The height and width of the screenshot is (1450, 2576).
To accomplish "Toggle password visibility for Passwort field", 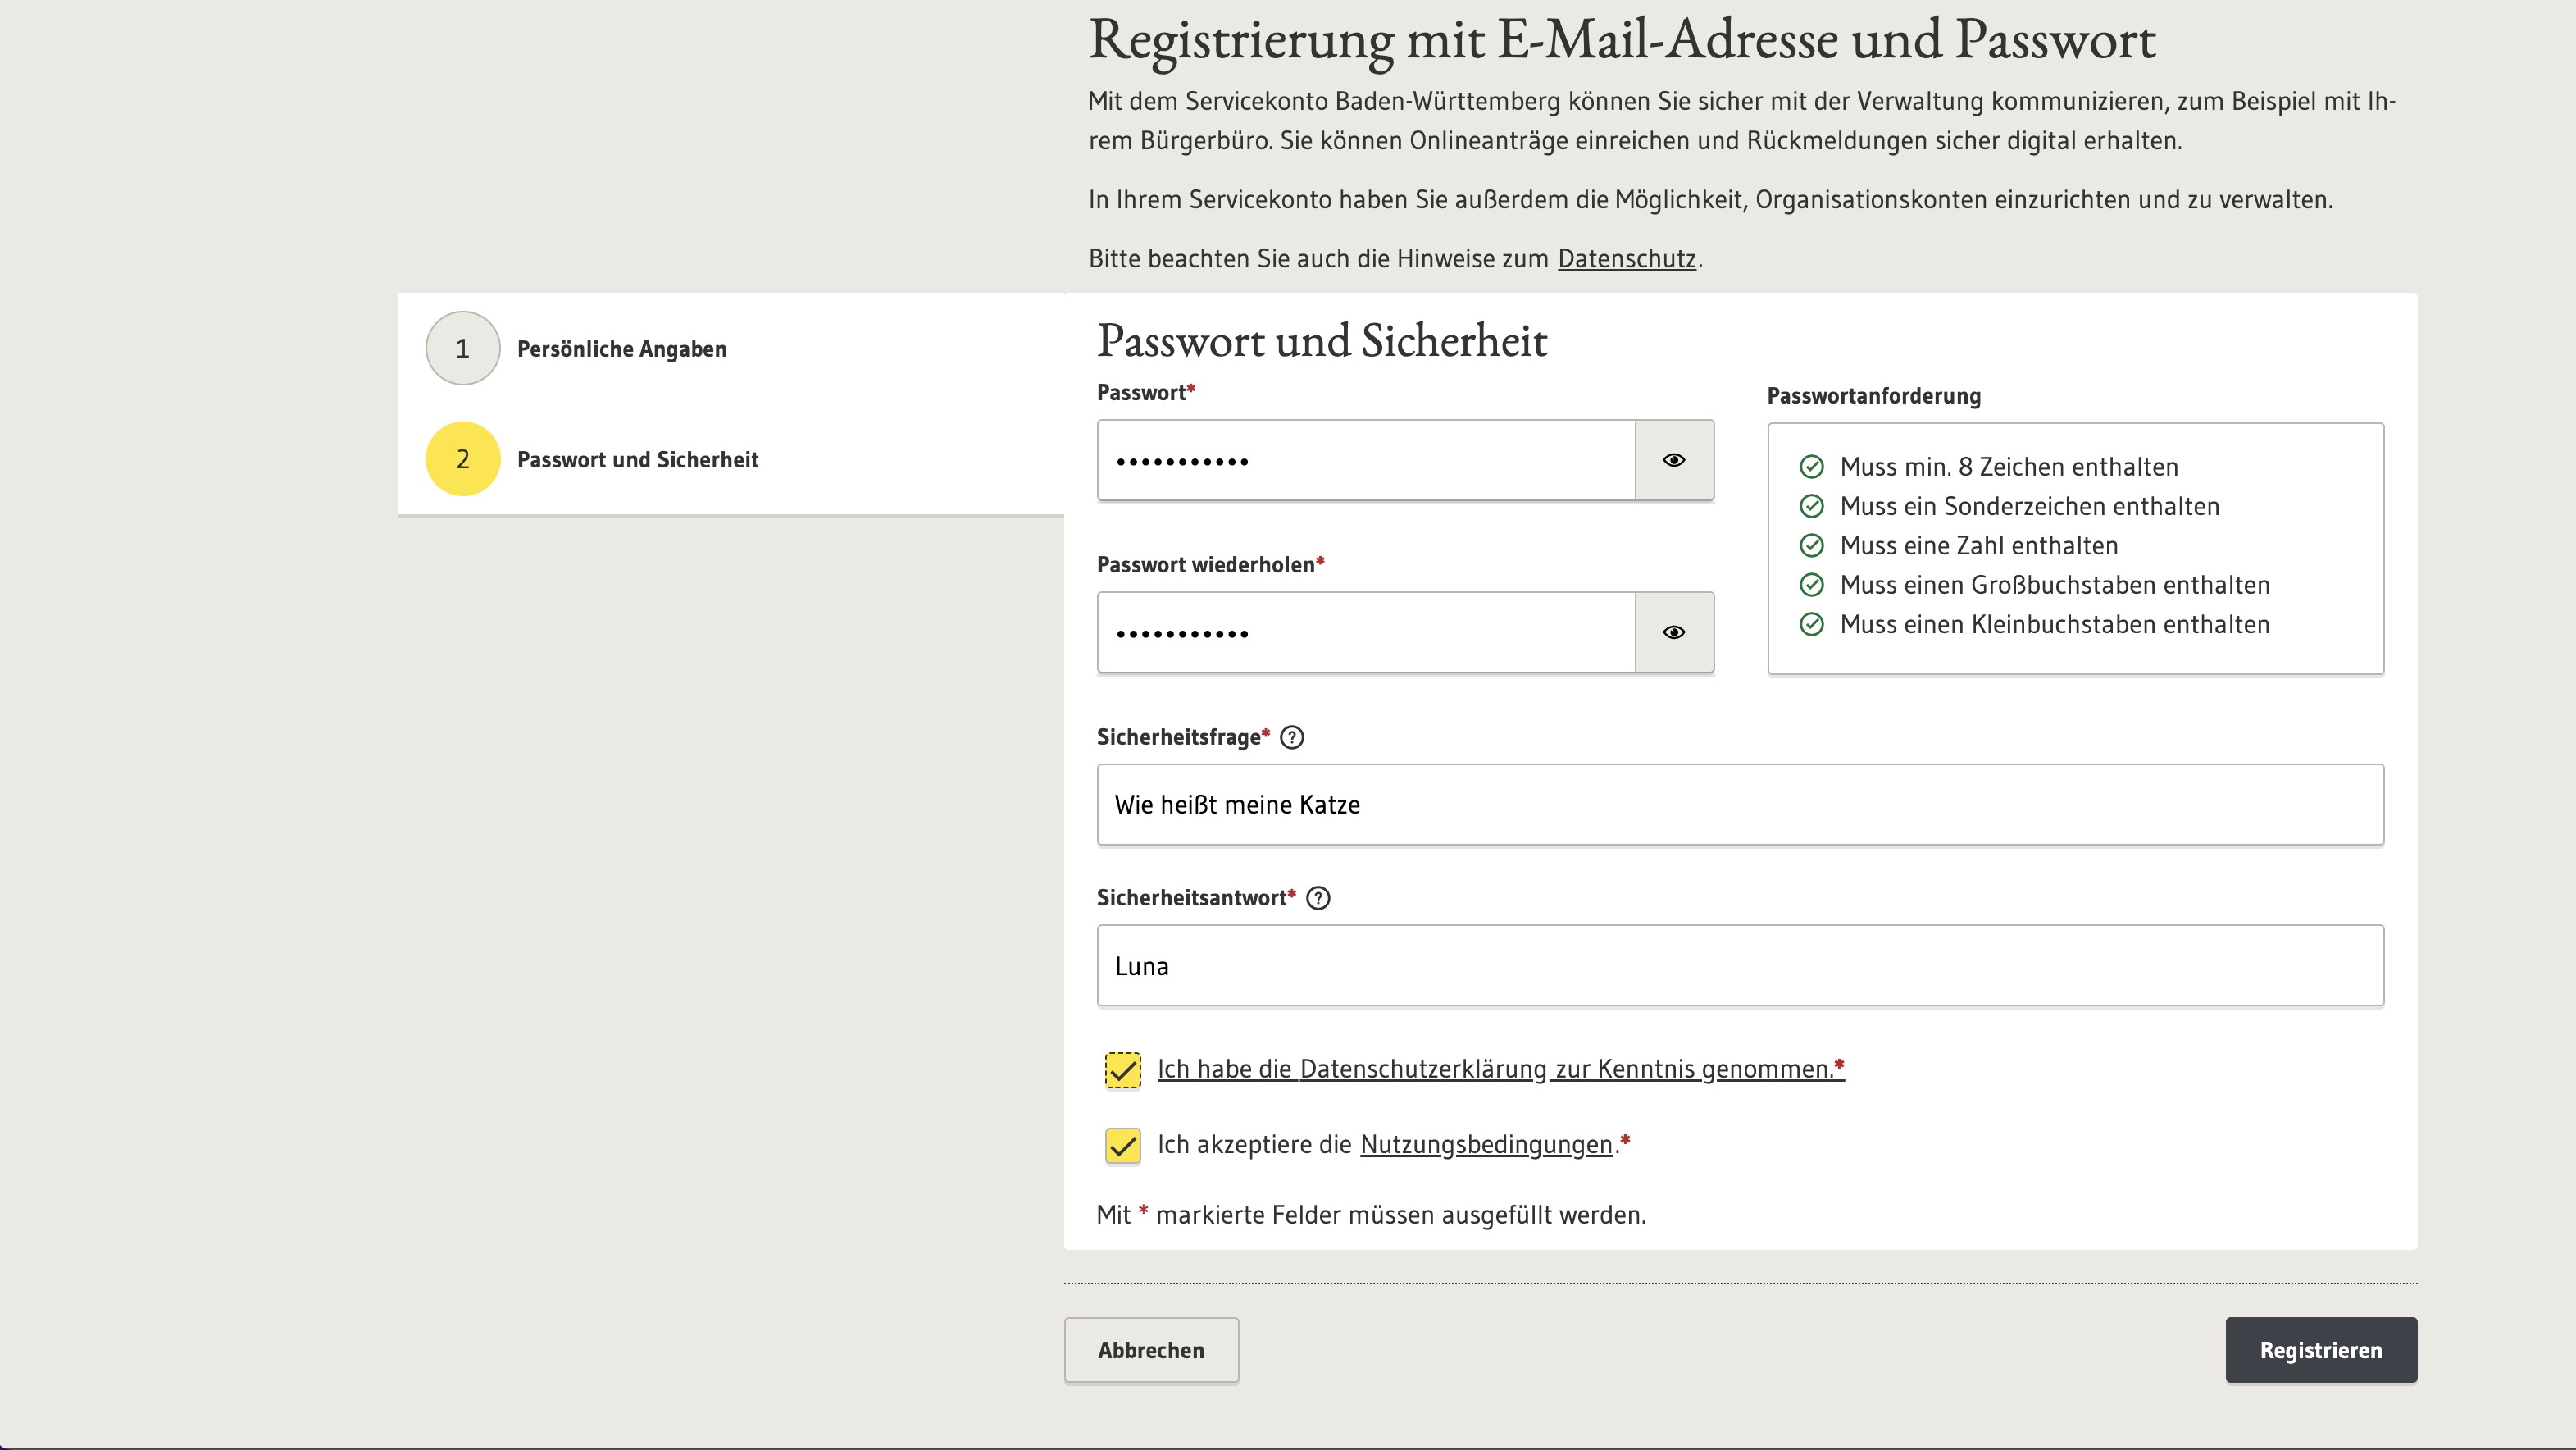I will (x=1672, y=458).
